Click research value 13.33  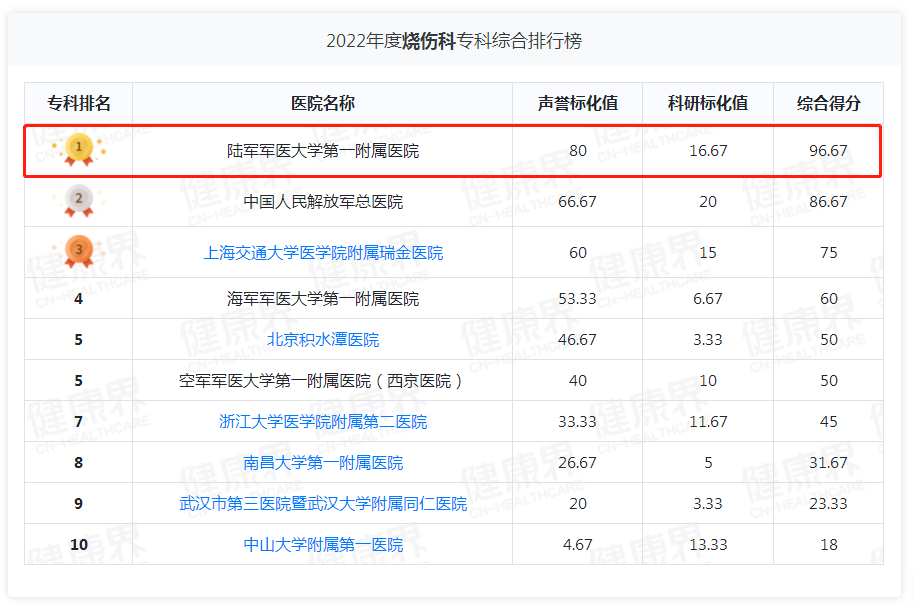708,545
